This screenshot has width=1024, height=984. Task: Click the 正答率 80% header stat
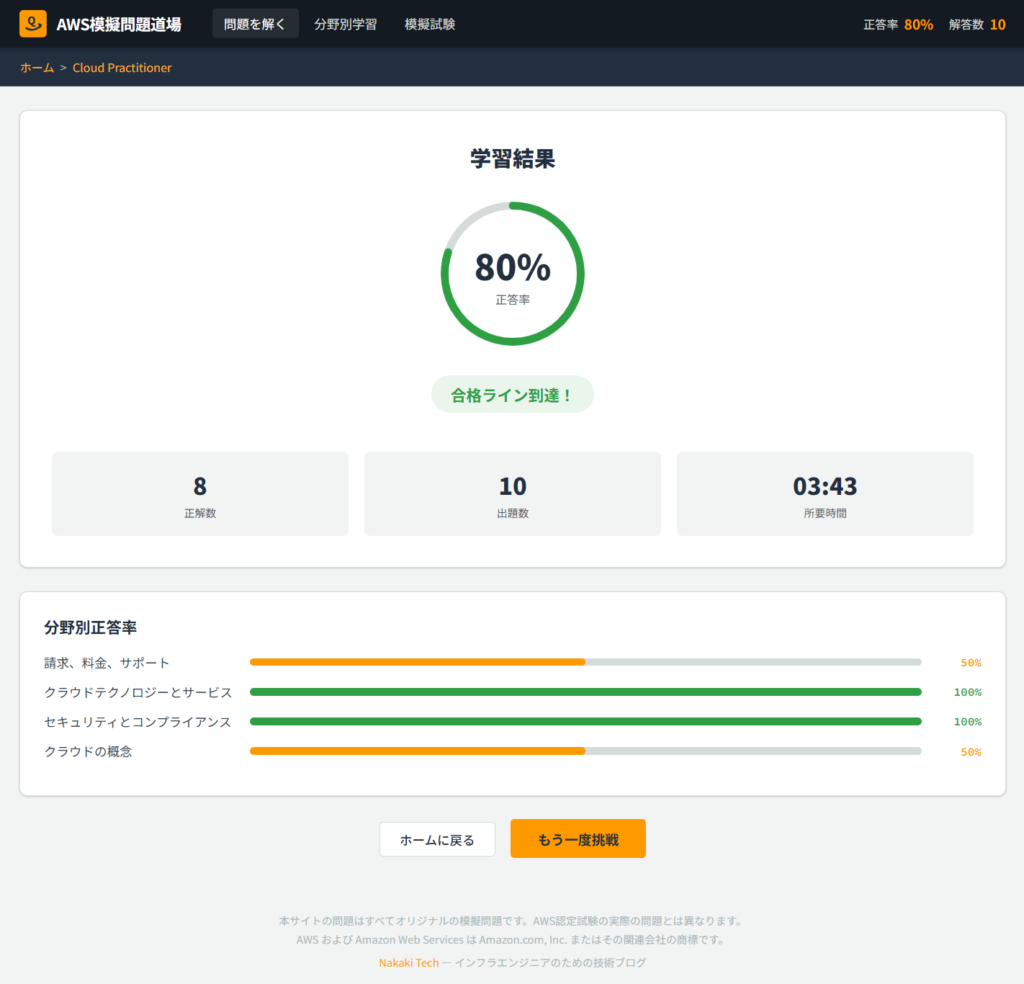pyautogui.click(x=898, y=24)
